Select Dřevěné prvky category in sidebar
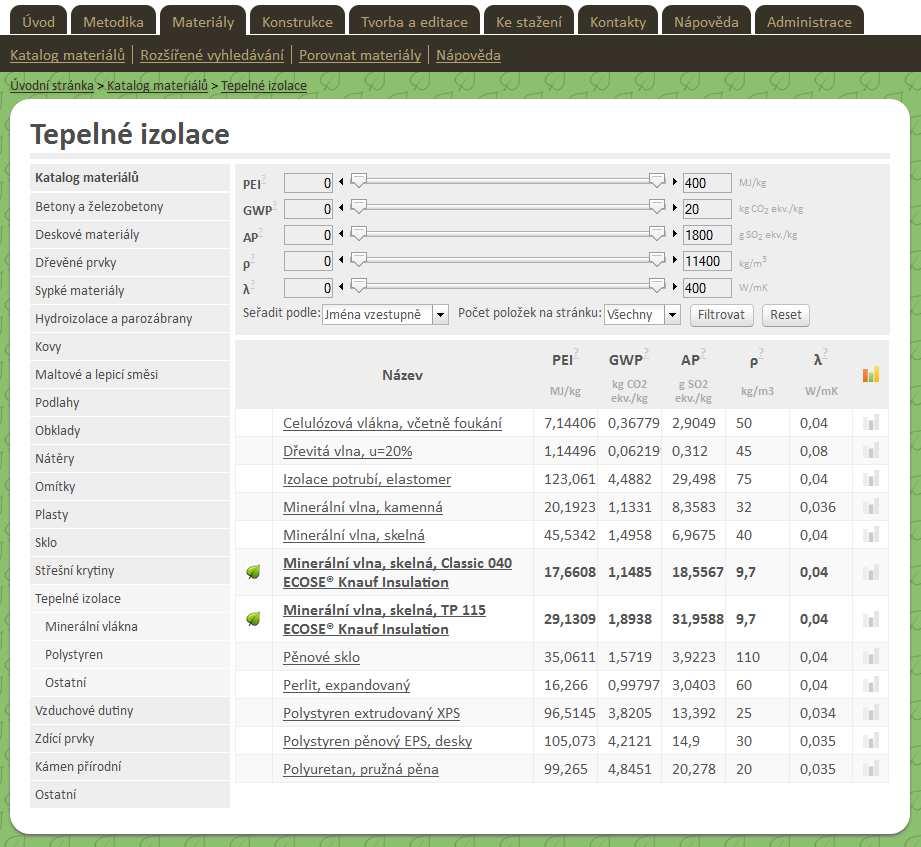Viewport: 921px width, 847px height. point(130,263)
